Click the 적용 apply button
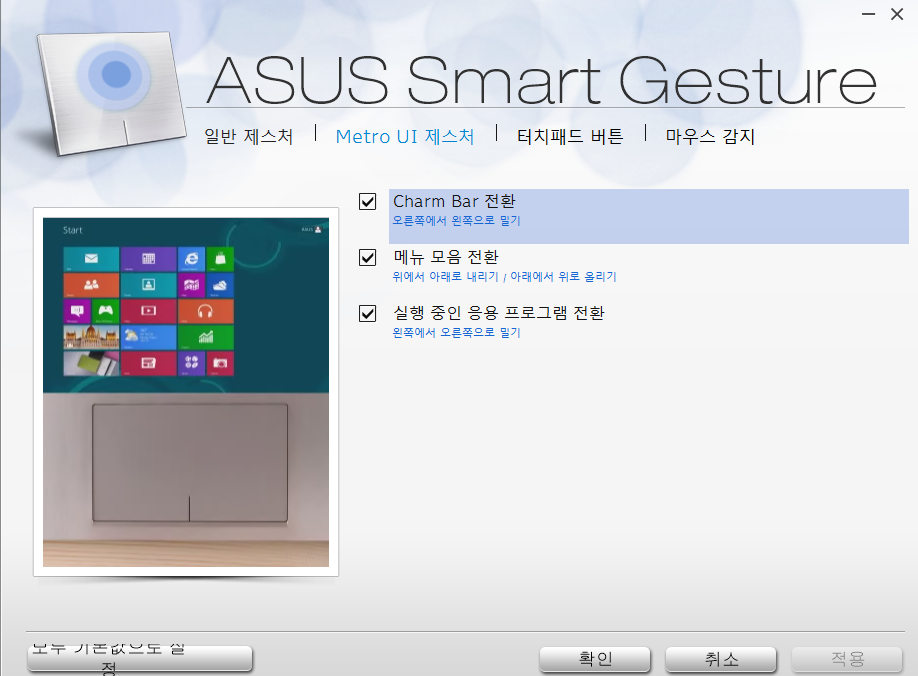 point(847,659)
